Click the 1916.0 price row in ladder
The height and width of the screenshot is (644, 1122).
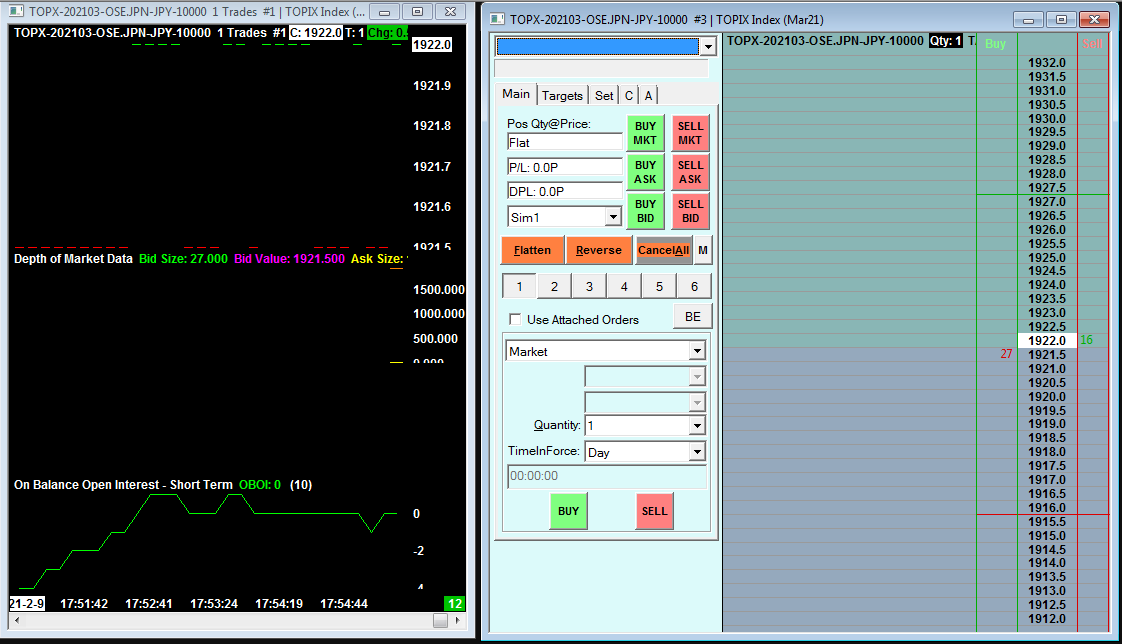(1047, 508)
